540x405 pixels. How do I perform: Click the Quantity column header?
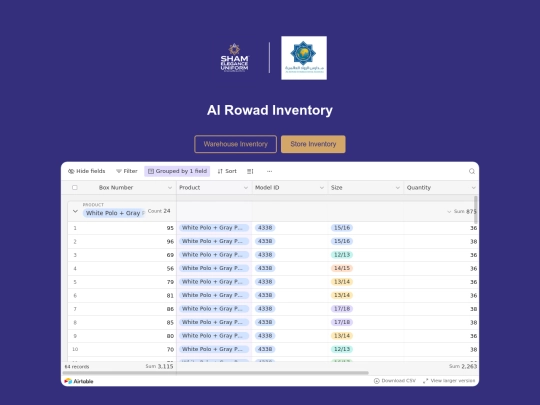tap(441, 188)
